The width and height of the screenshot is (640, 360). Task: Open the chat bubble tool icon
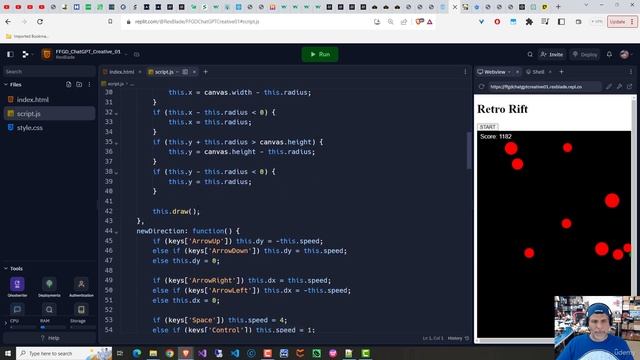[x=17, y=309]
